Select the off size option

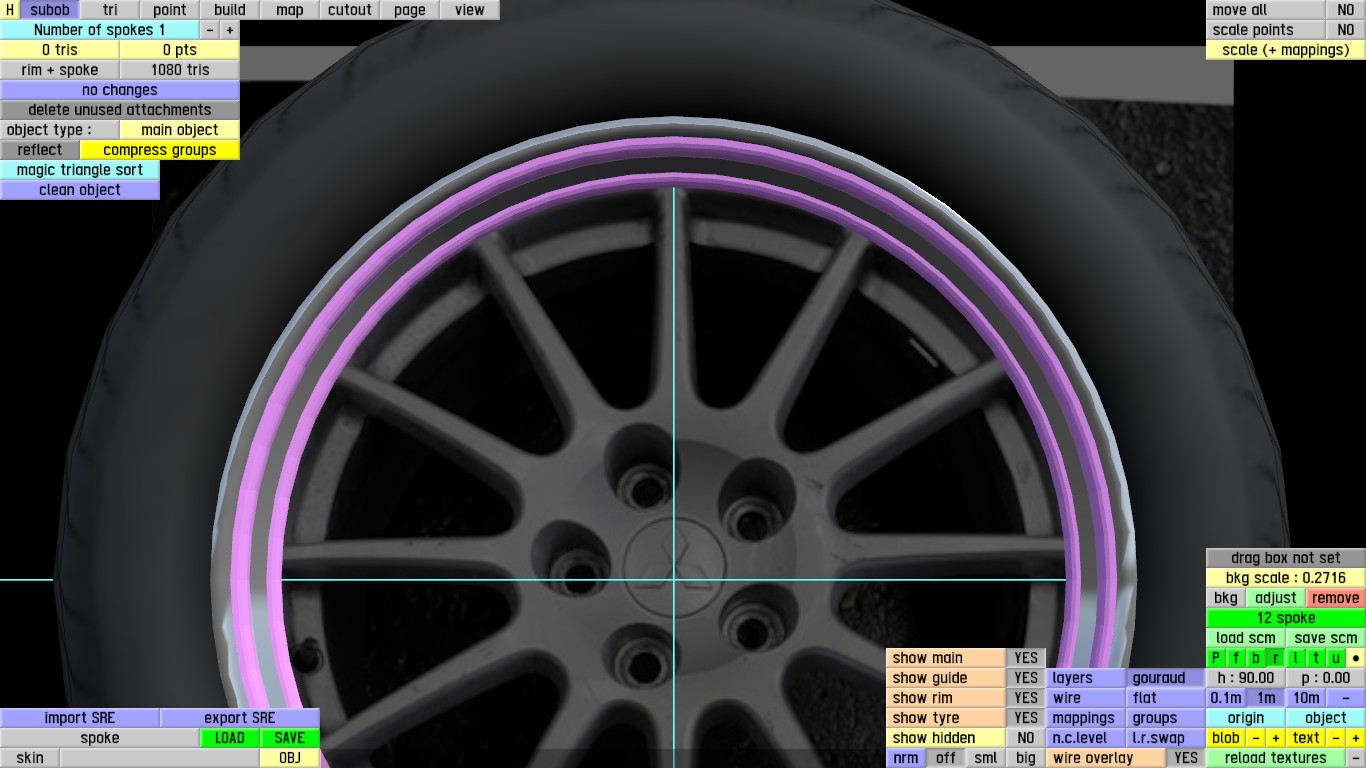click(946, 758)
